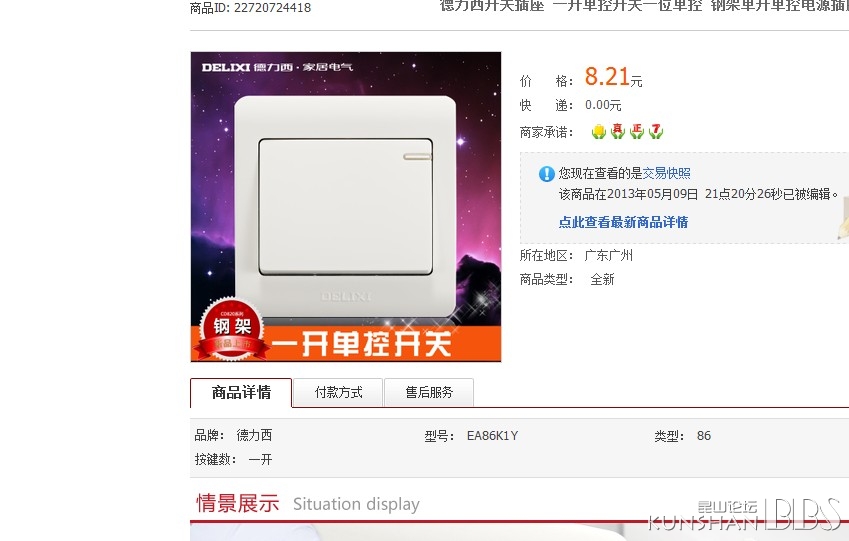Viewport: 849px width, 541px height.
Task: Click the product ID 22720724418
Action: coord(272,8)
